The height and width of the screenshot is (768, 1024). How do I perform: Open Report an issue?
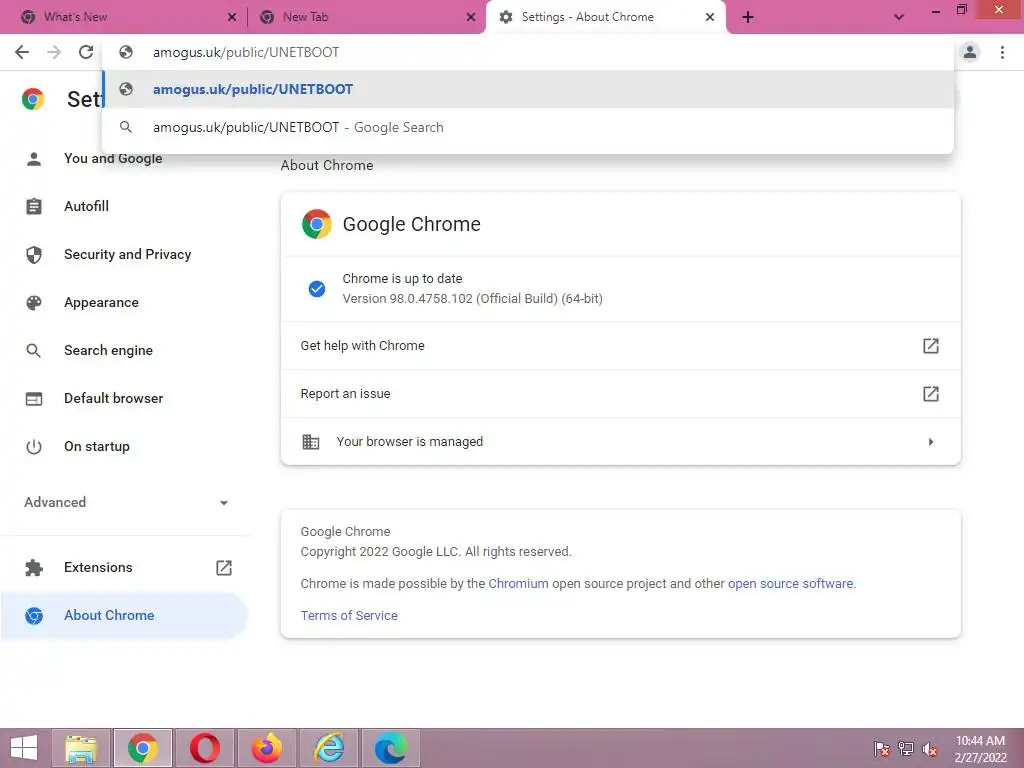(x=620, y=394)
